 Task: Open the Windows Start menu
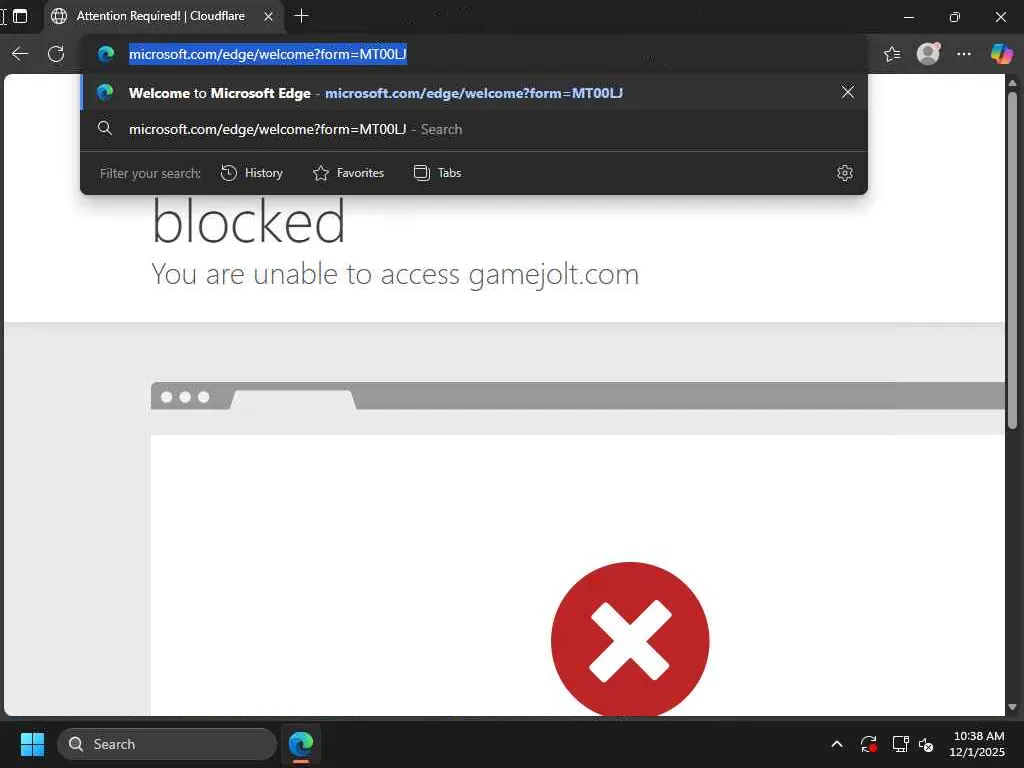(x=32, y=744)
